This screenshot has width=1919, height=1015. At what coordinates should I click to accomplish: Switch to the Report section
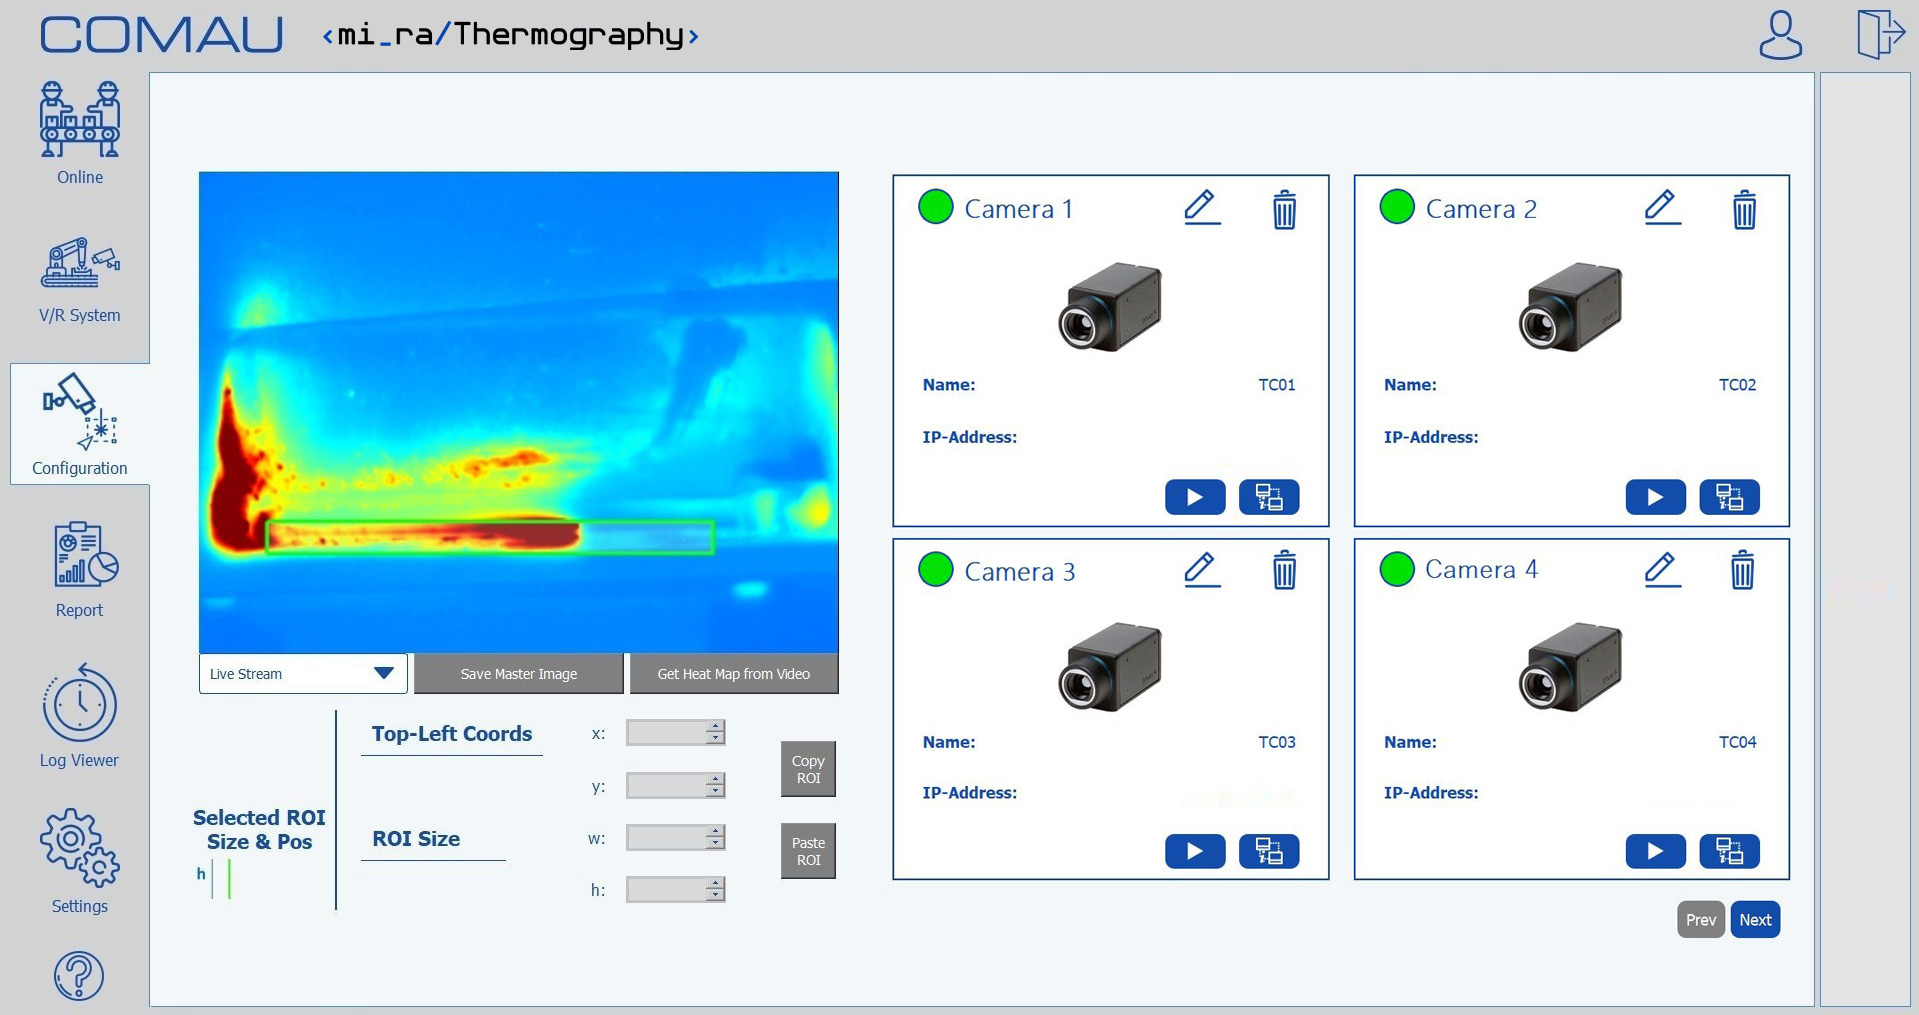tap(80, 570)
